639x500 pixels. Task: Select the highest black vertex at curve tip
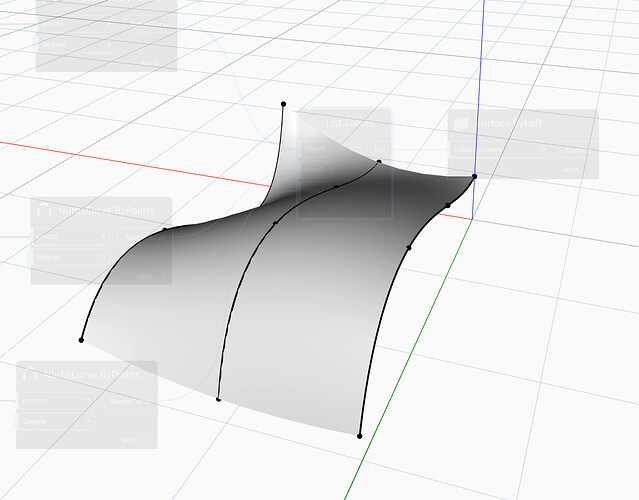tap(284, 104)
